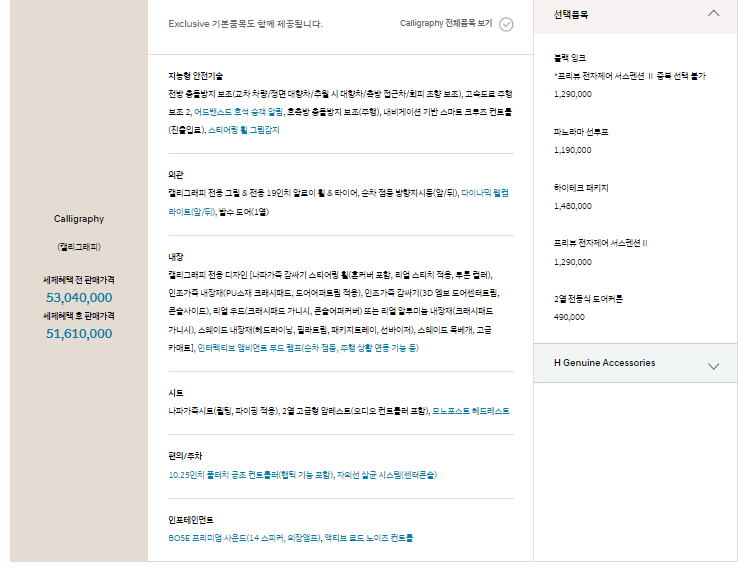Viewport: 748px width, 569px height.
Task: Select the 하이테크 패키지 option
Action: [581, 188]
